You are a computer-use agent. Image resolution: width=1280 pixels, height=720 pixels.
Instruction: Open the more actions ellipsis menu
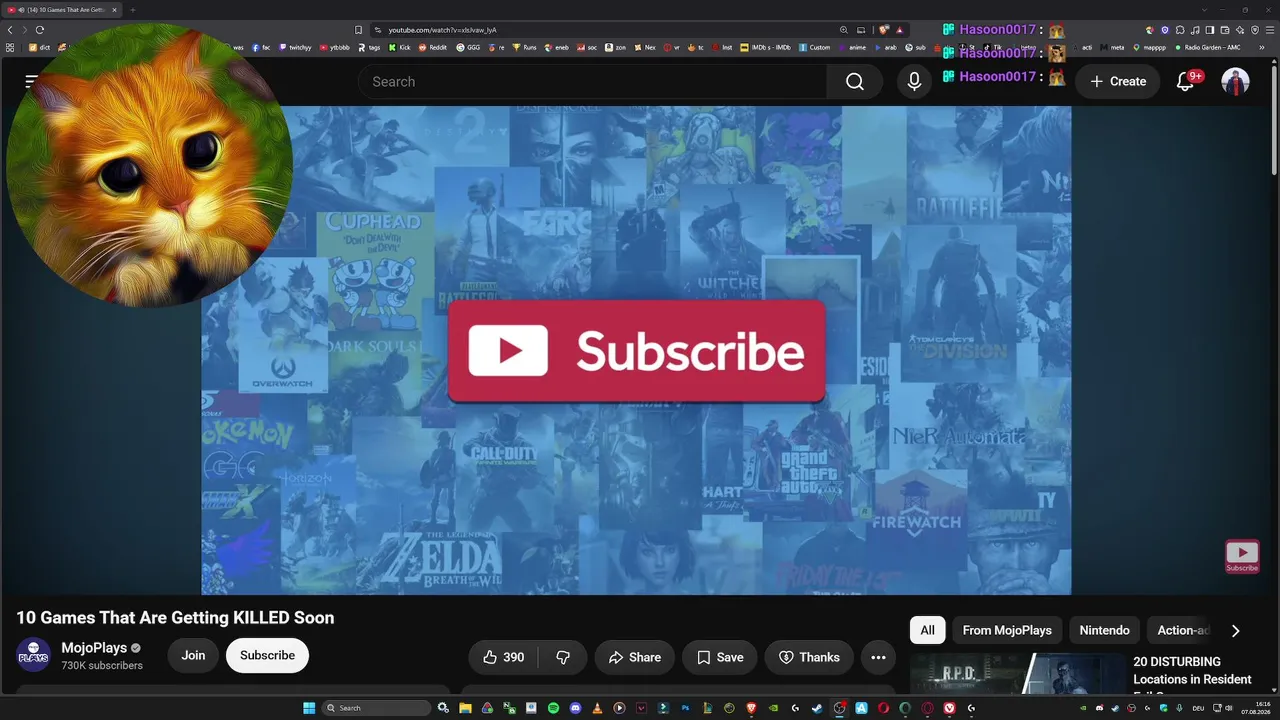click(878, 657)
